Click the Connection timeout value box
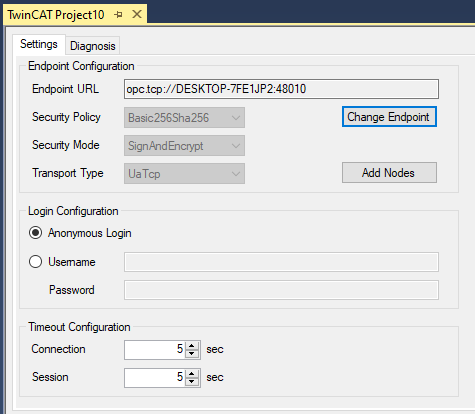Viewport: 475px width, 414px height. tap(155, 350)
